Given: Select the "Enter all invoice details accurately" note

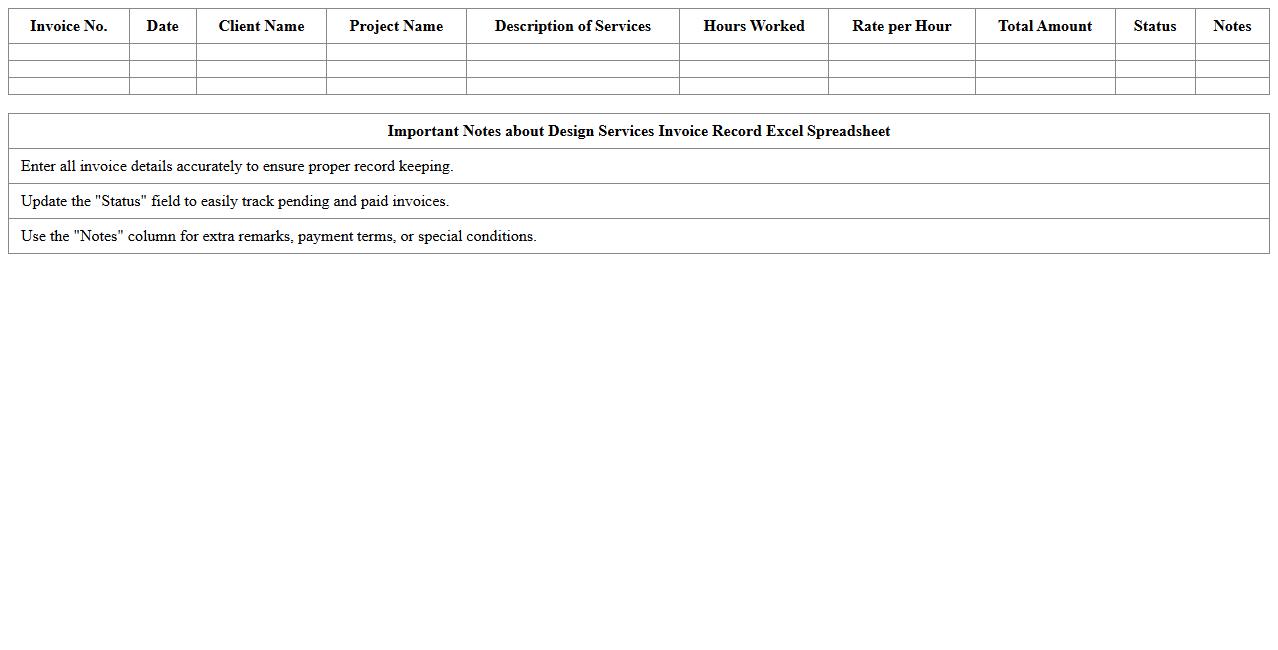Looking at the screenshot, I should (237, 166).
